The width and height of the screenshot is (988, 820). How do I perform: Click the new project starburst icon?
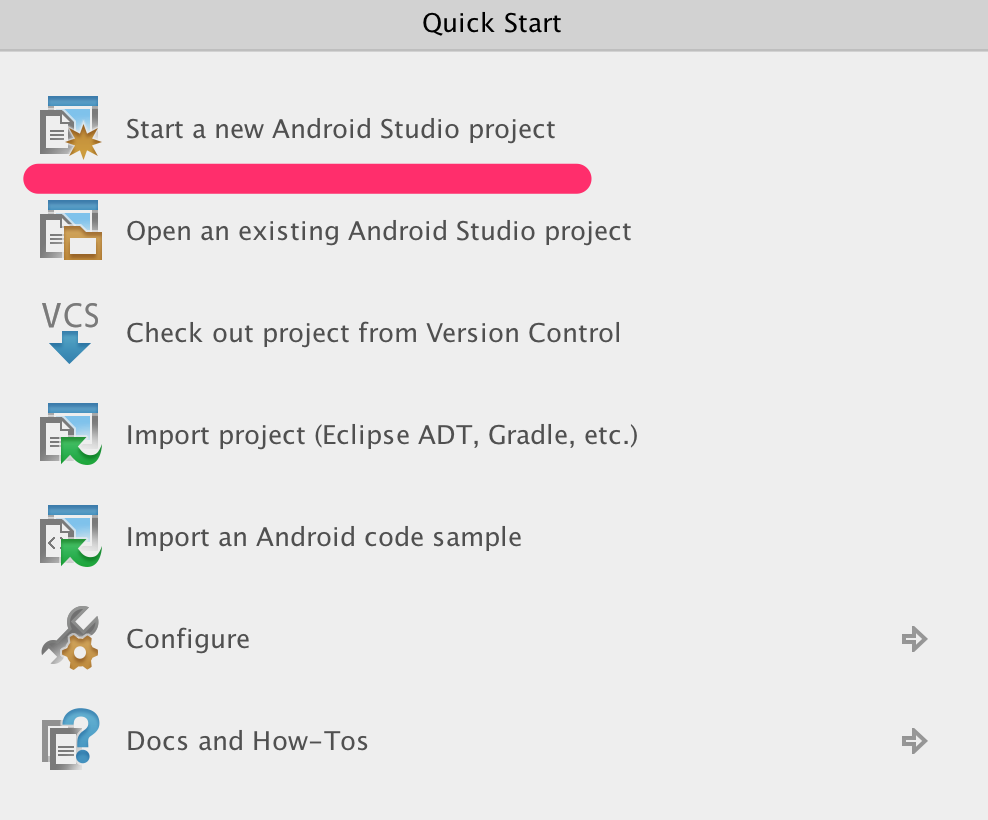tap(71, 127)
